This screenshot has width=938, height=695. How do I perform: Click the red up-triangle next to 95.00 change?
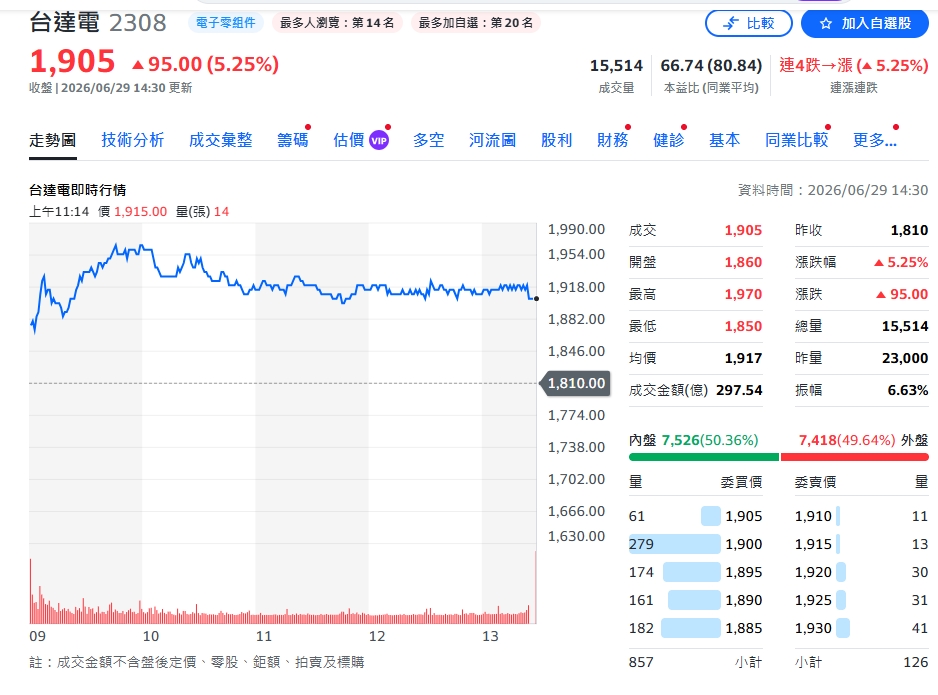pyautogui.click(x=138, y=65)
